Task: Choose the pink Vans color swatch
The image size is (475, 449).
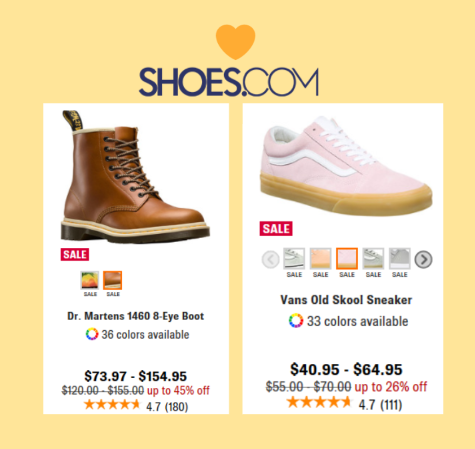Action: (347, 258)
